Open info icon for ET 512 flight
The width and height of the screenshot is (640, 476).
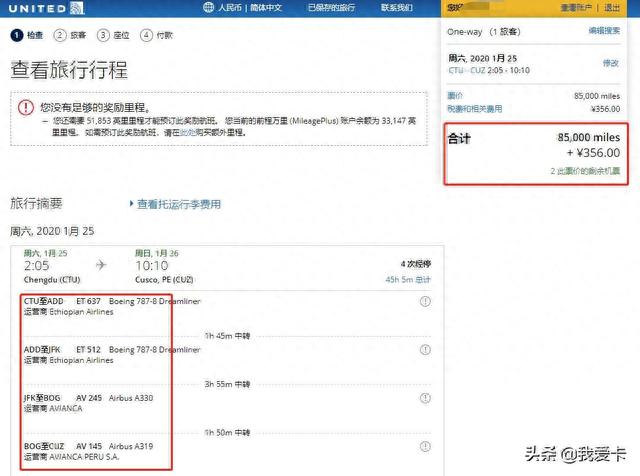425,350
